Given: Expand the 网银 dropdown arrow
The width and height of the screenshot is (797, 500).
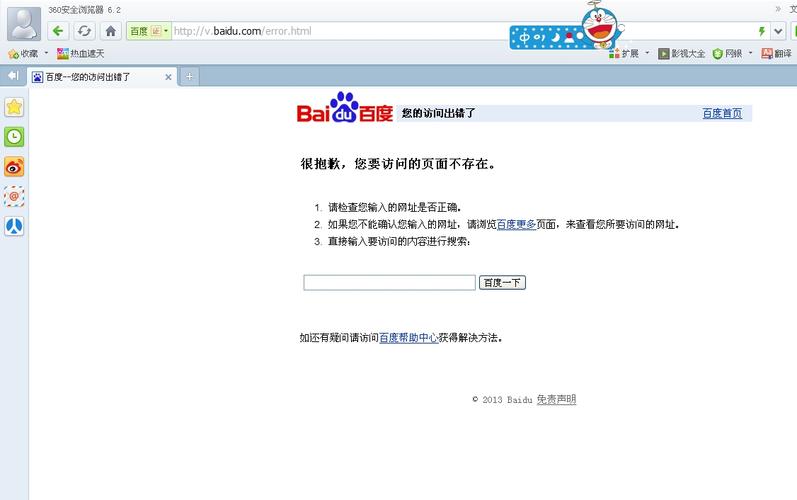Looking at the screenshot, I should pyautogui.click(x=750, y=53).
